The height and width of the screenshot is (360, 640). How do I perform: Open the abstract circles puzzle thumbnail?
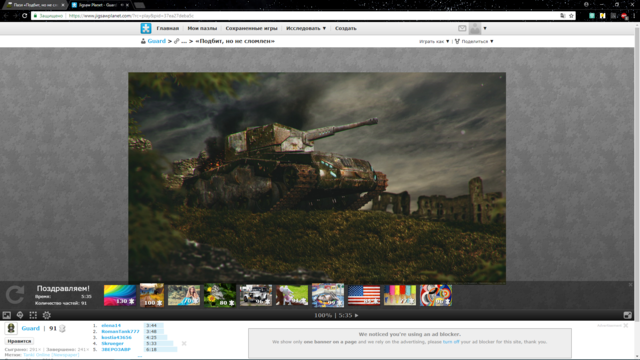tap(436, 295)
